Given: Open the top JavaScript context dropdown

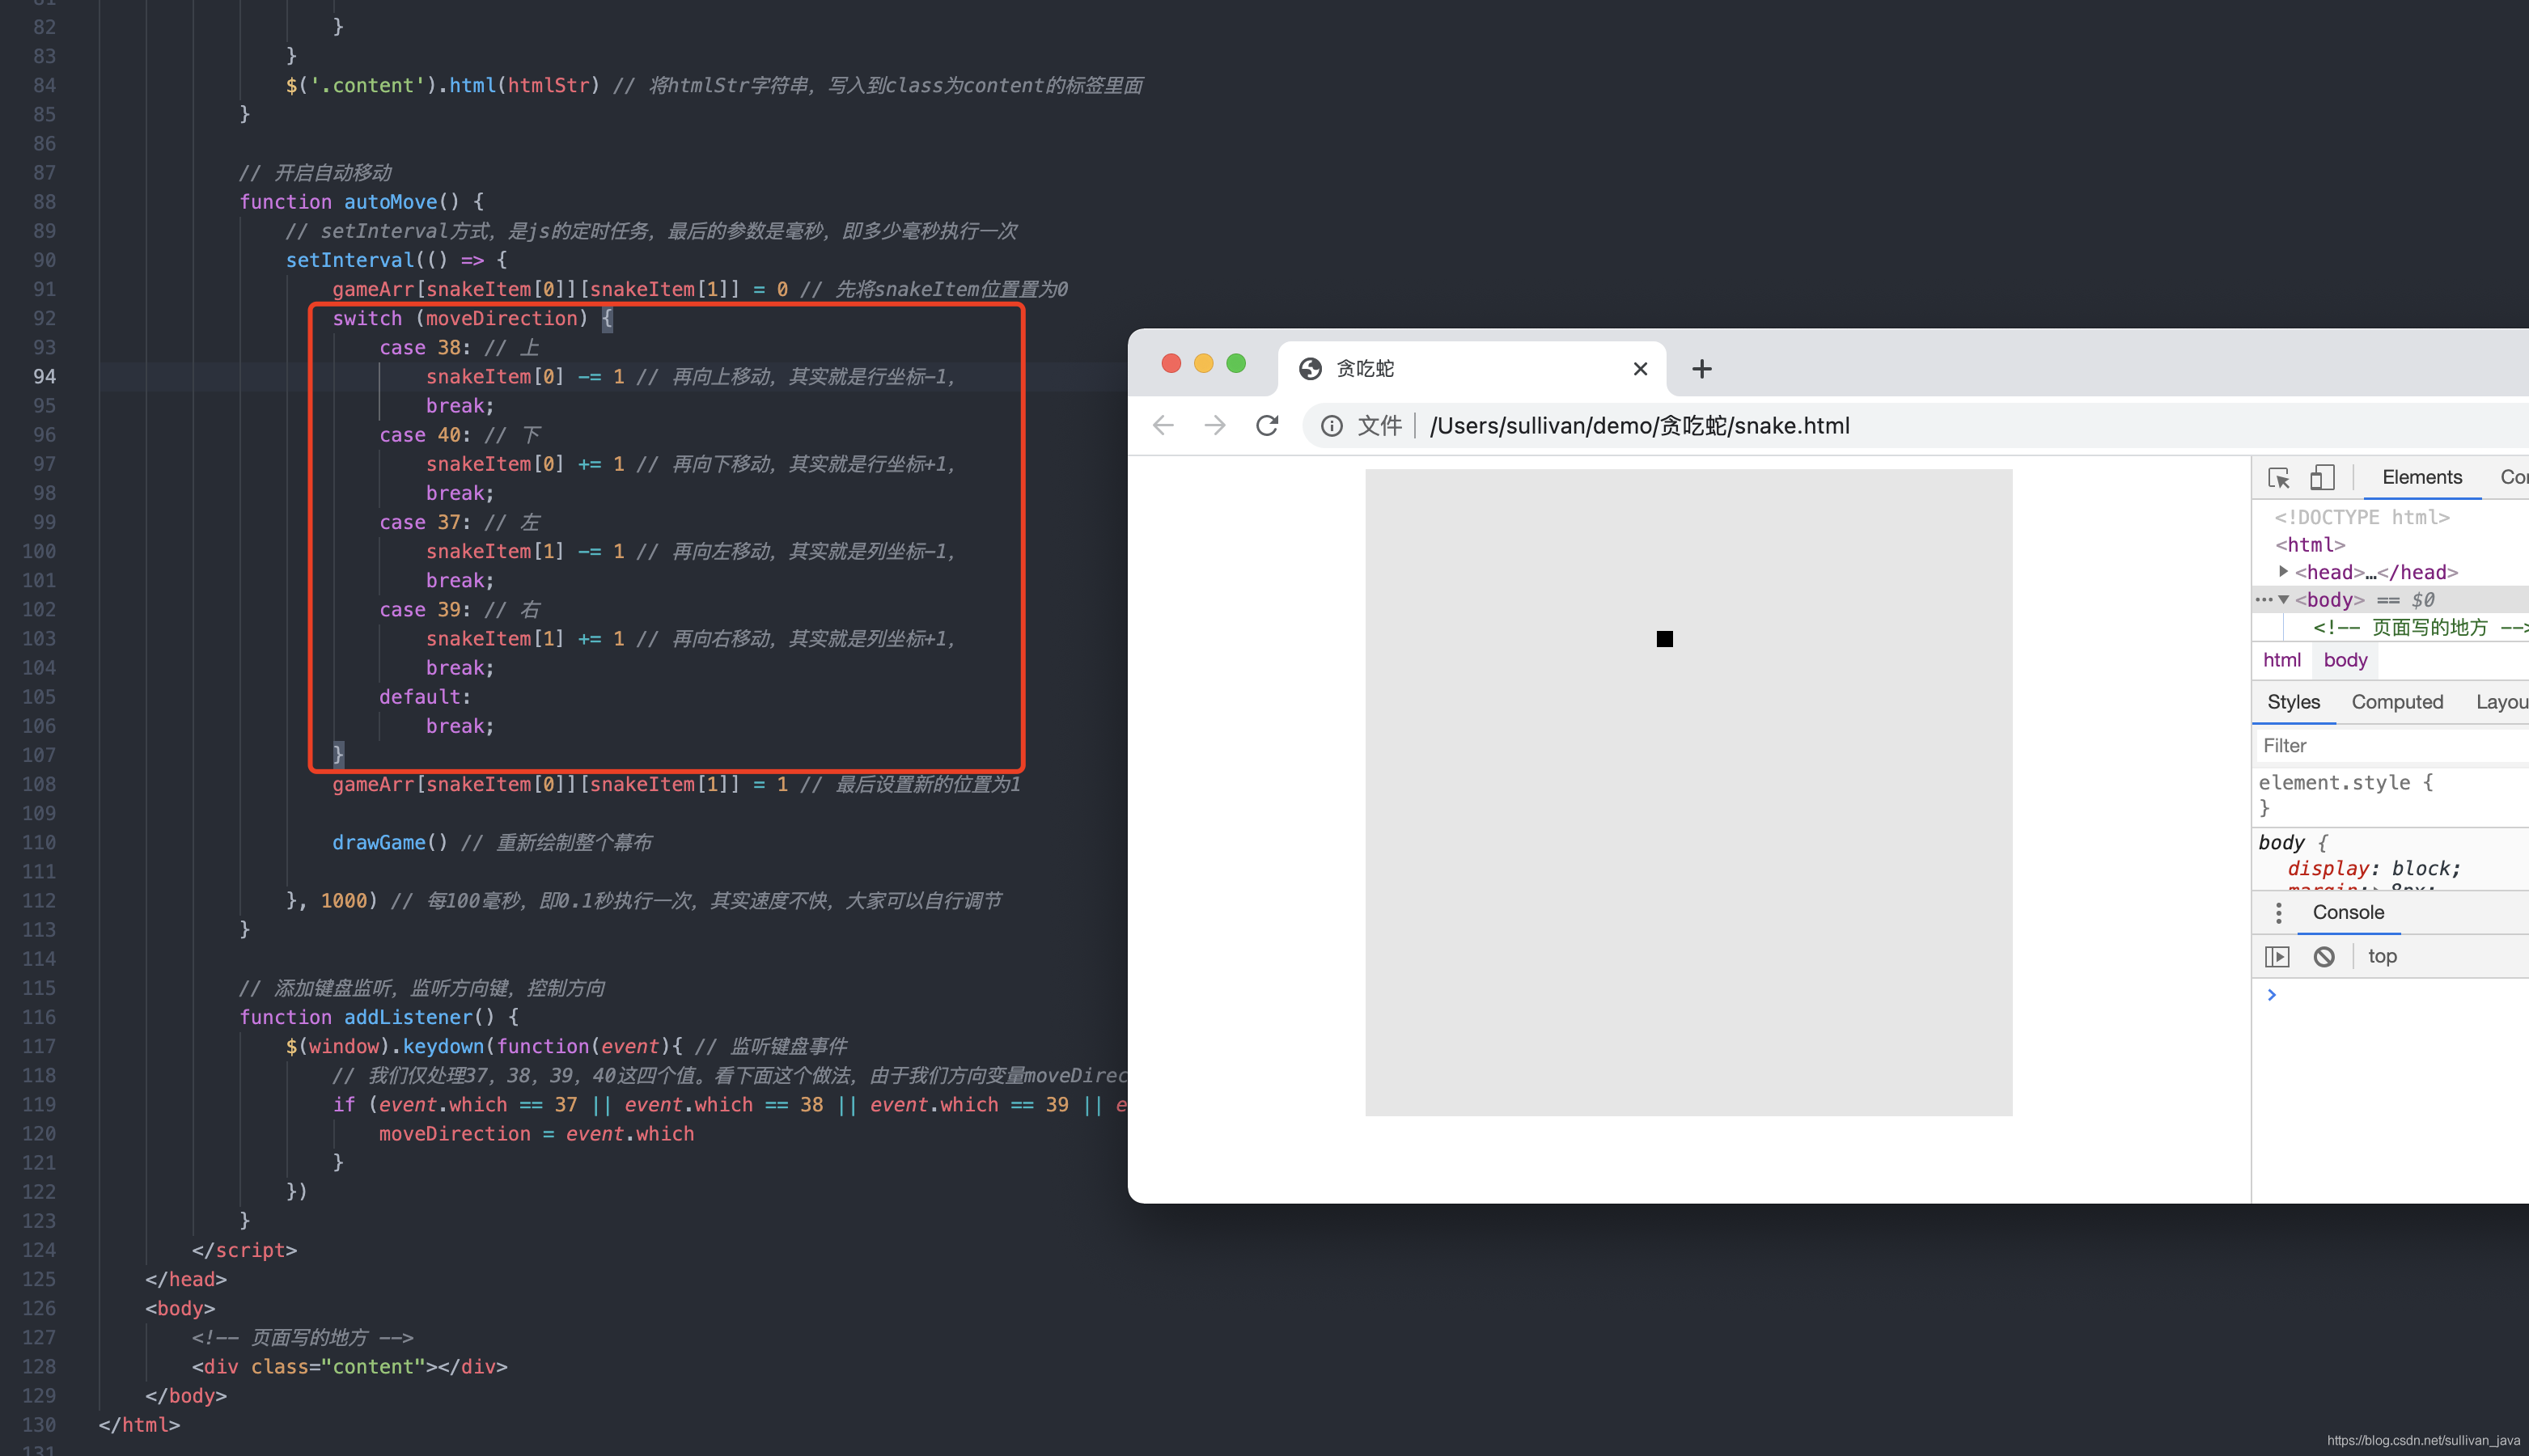Looking at the screenshot, I should click(2383, 957).
